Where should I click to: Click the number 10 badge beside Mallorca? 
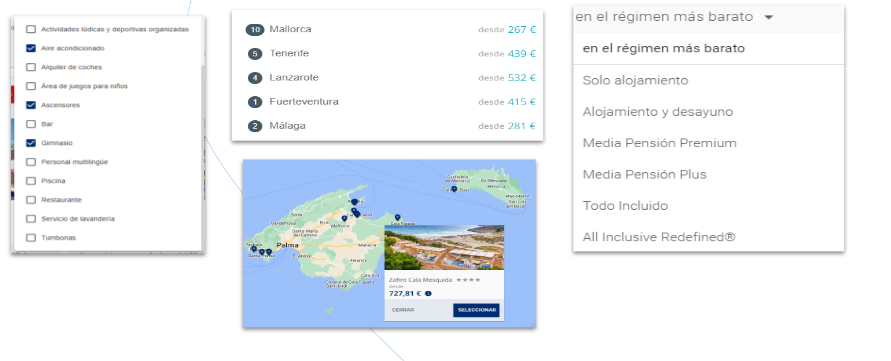coord(255,30)
